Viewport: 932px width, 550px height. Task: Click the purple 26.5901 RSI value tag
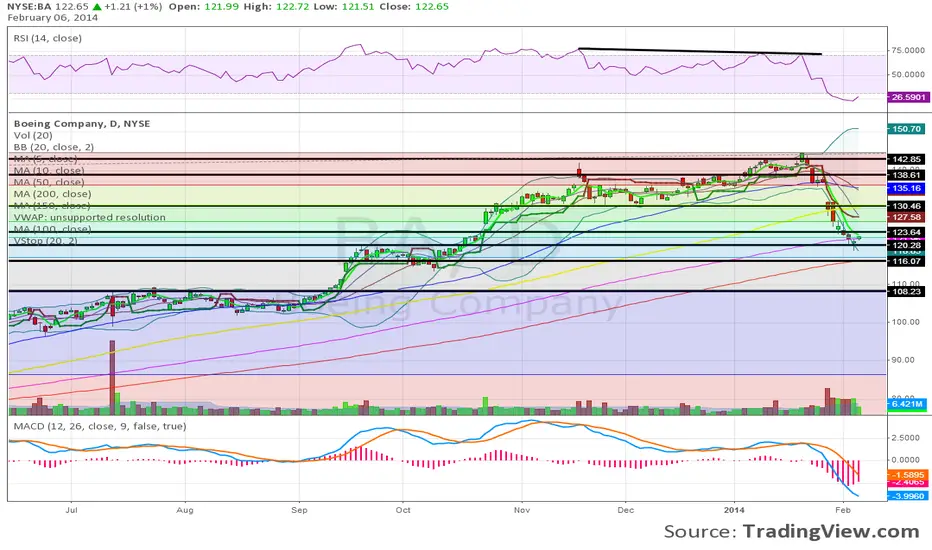tap(907, 97)
